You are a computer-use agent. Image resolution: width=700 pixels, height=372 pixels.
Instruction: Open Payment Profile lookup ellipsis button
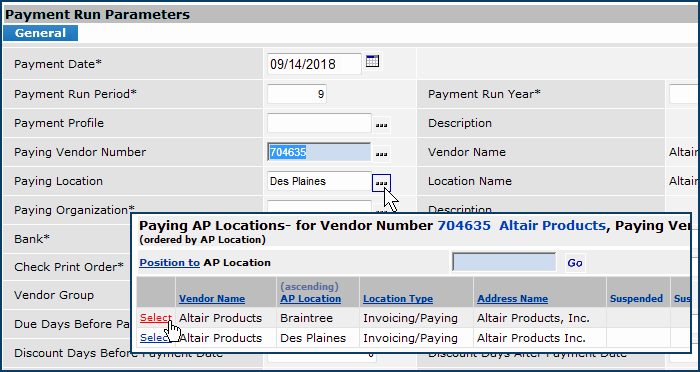[x=381, y=125]
